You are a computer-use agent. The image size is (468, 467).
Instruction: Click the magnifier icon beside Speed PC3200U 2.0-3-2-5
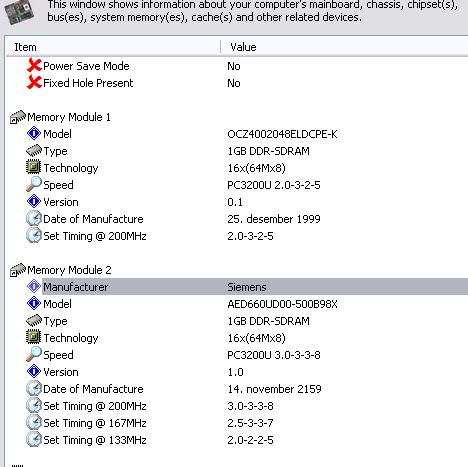[x=34, y=184]
